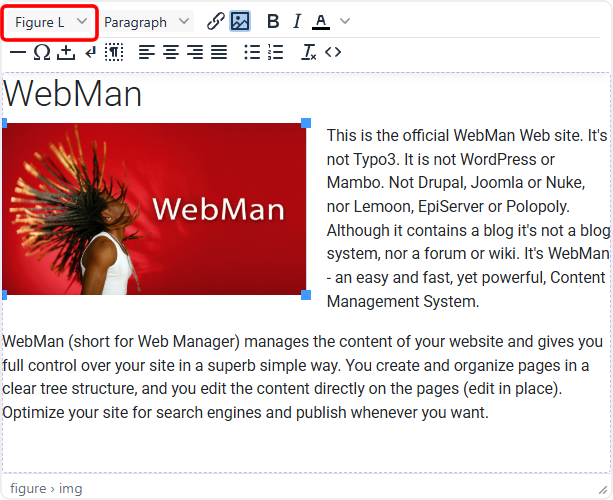Align text to the right
Viewport: 613px width, 500px height.
[x=195, y=52]
